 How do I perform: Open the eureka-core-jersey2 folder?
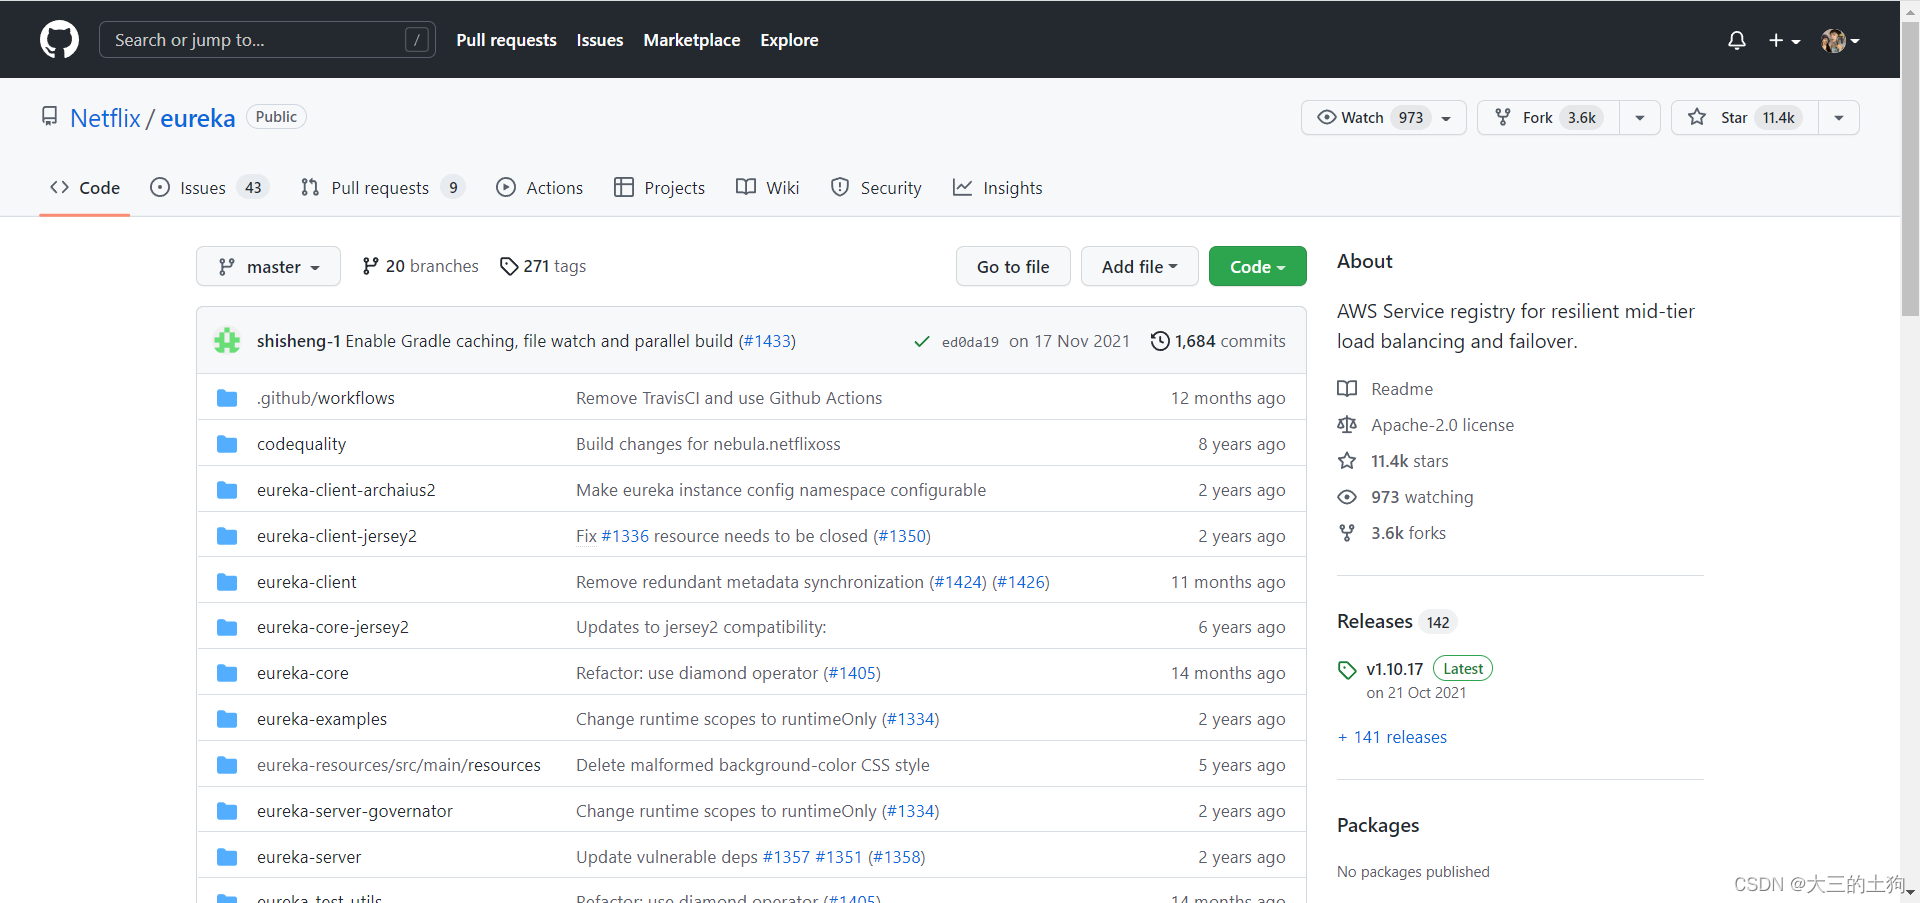[x=333, y=627]
